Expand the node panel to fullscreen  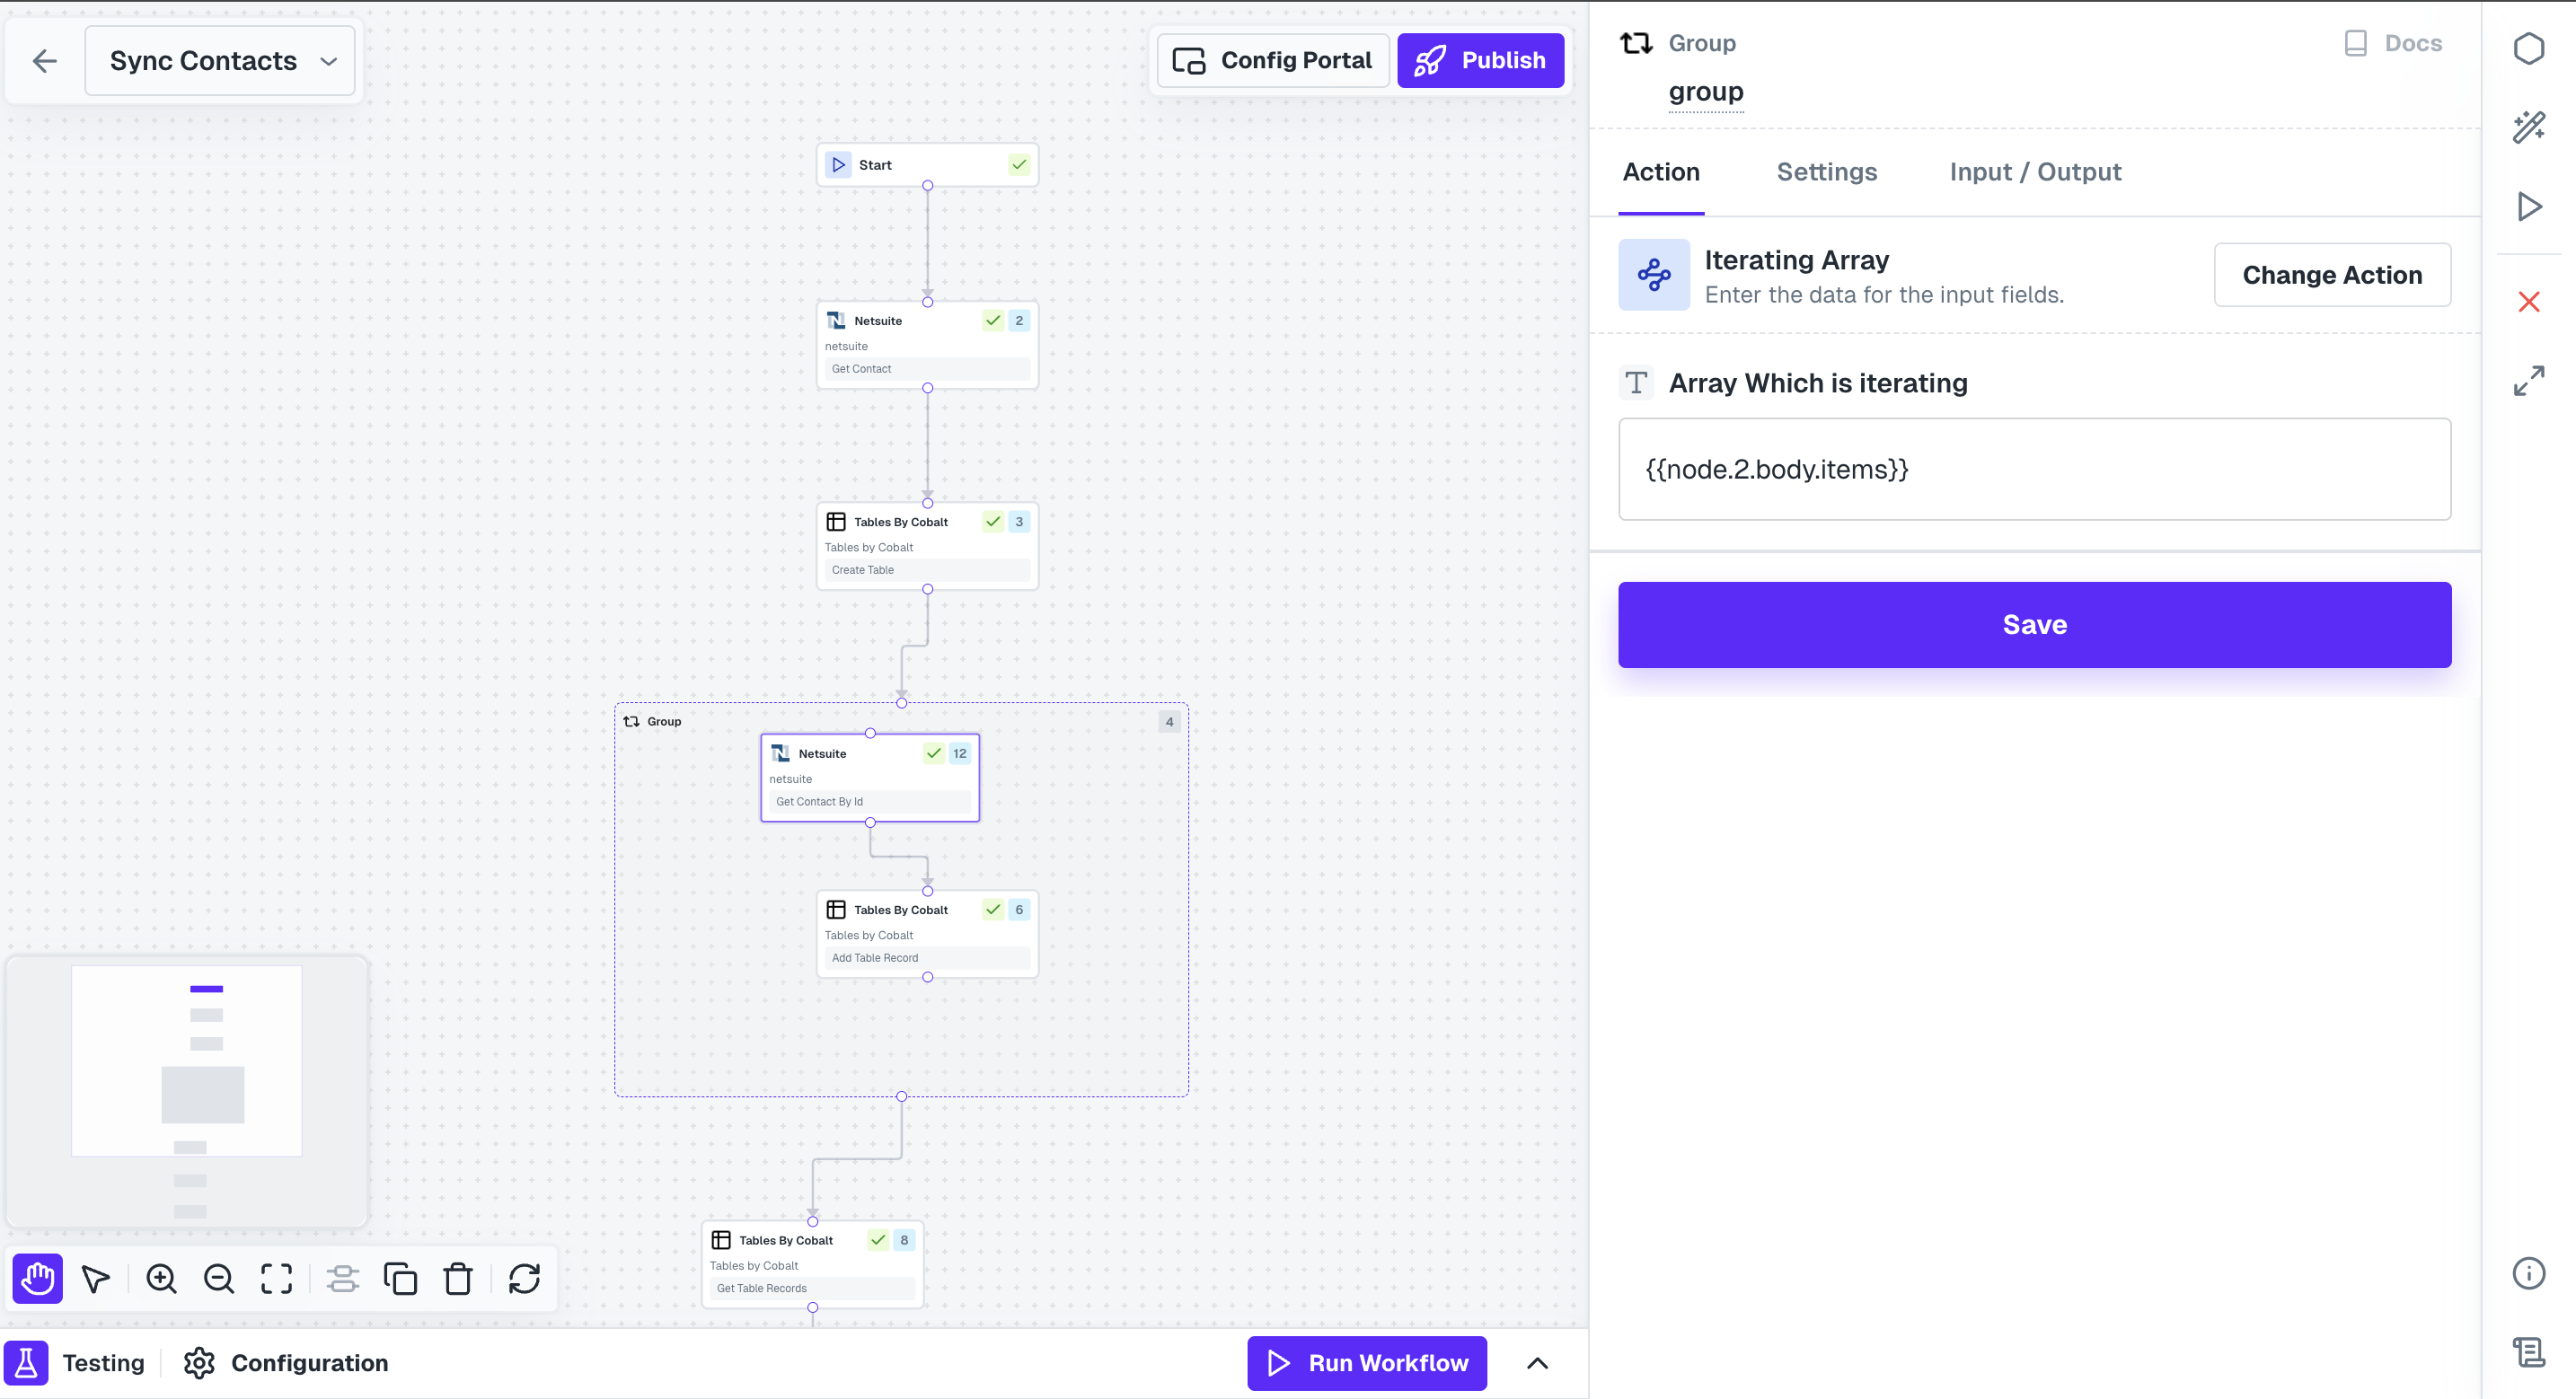coord(2529,380)
